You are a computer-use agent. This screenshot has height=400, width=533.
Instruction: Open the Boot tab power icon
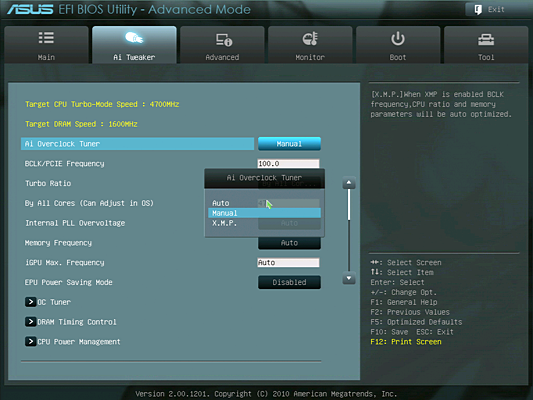click(398, 39)
